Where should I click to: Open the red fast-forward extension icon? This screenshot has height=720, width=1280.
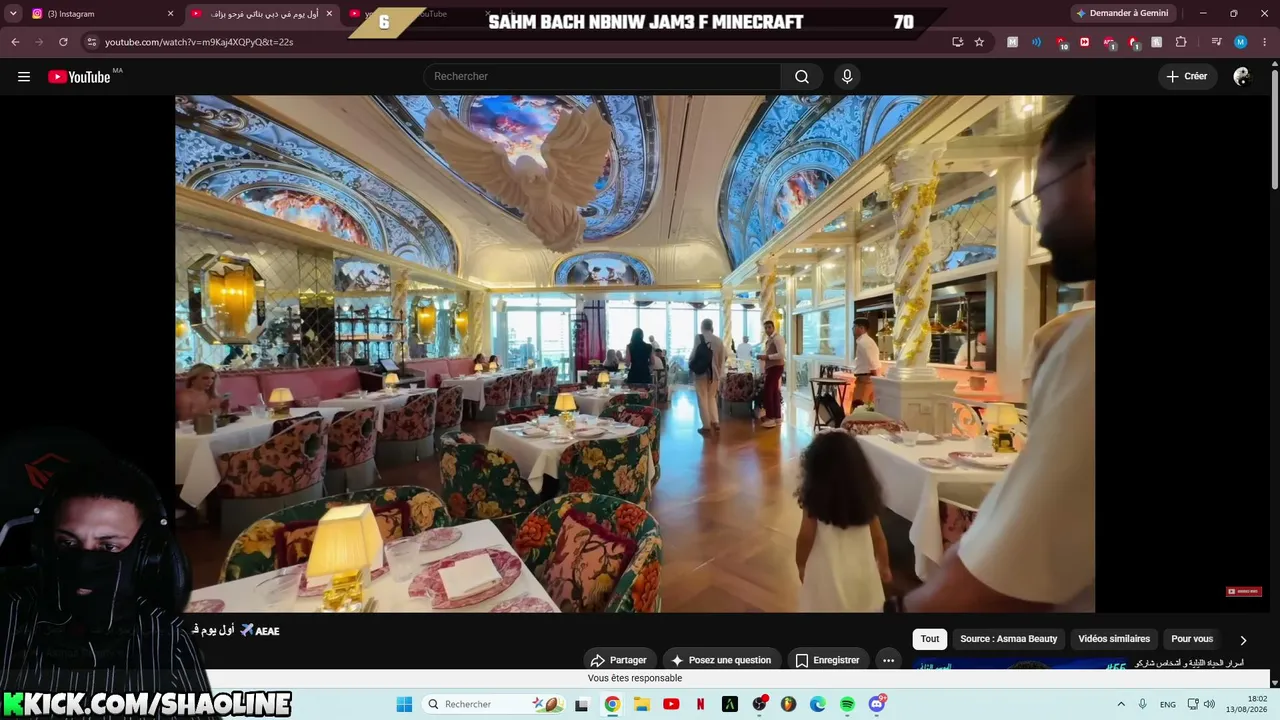point(1085,42)
